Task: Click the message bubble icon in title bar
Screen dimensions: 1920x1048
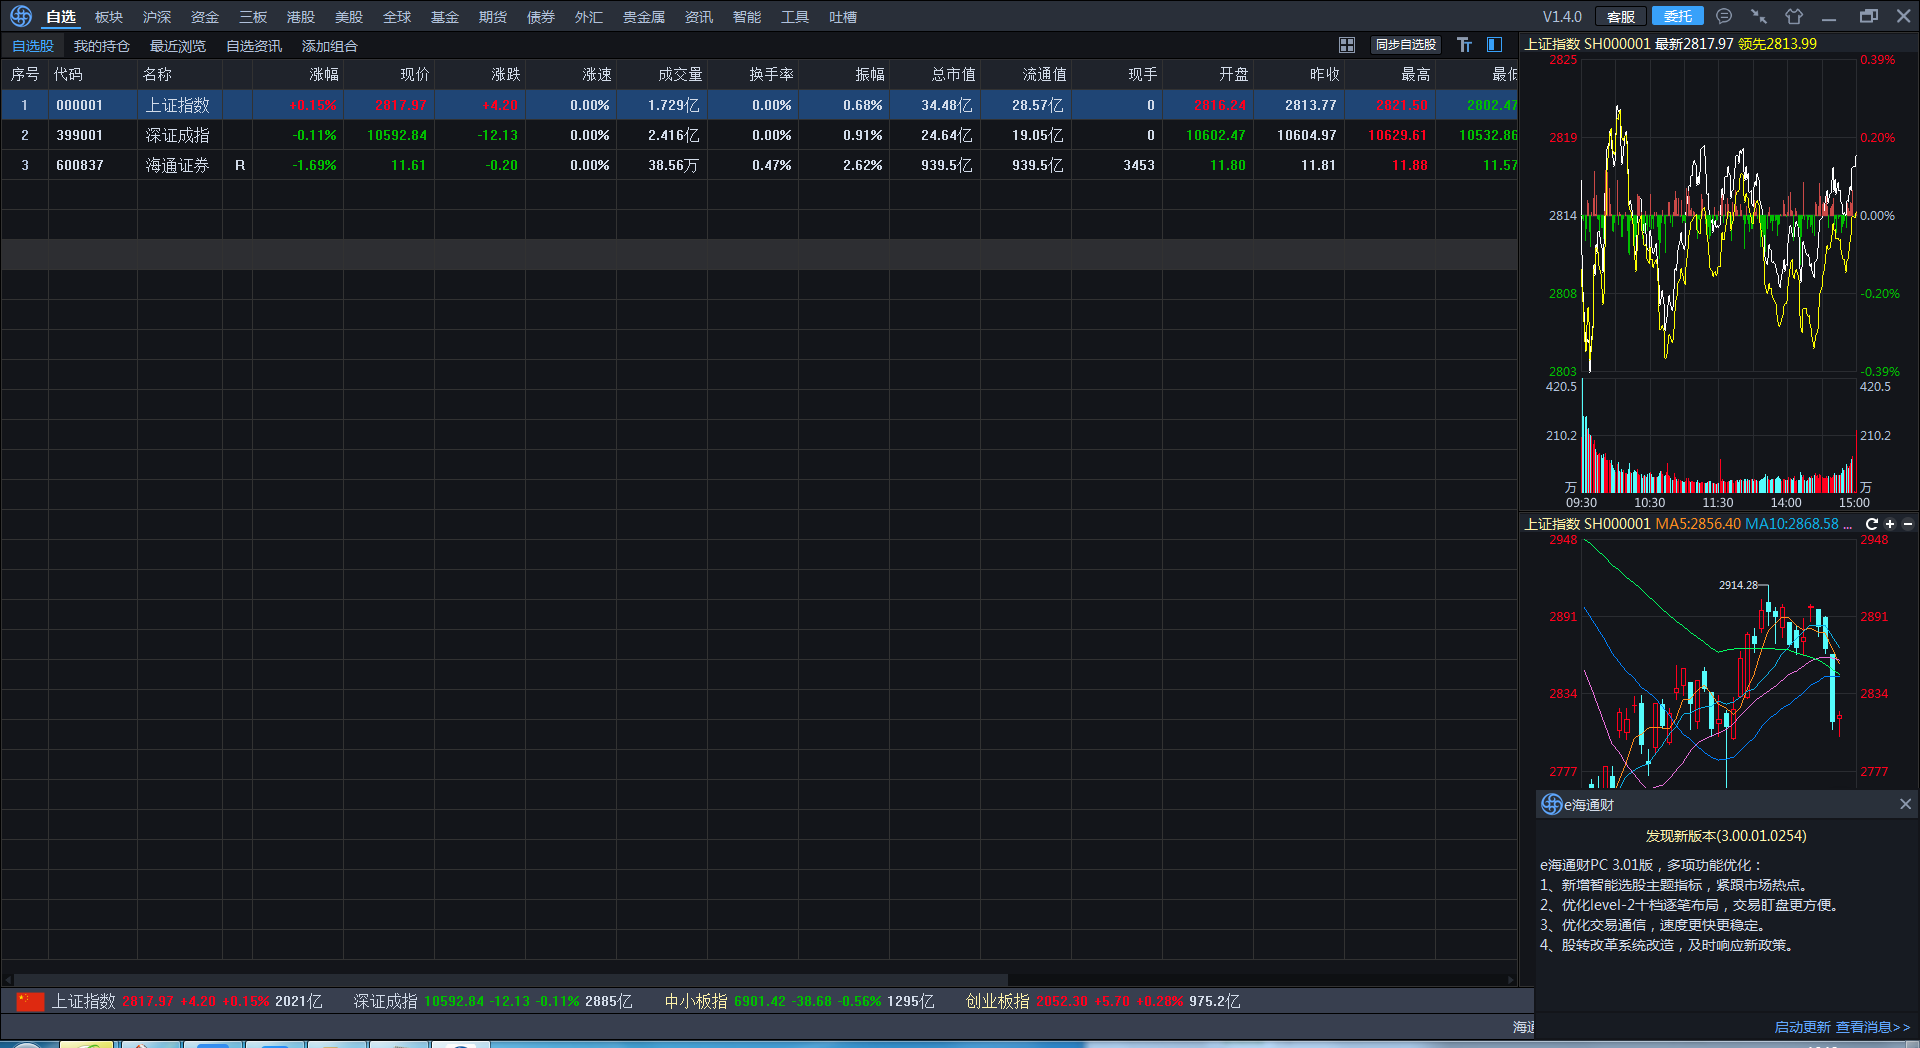Action: pos(1724,16)
